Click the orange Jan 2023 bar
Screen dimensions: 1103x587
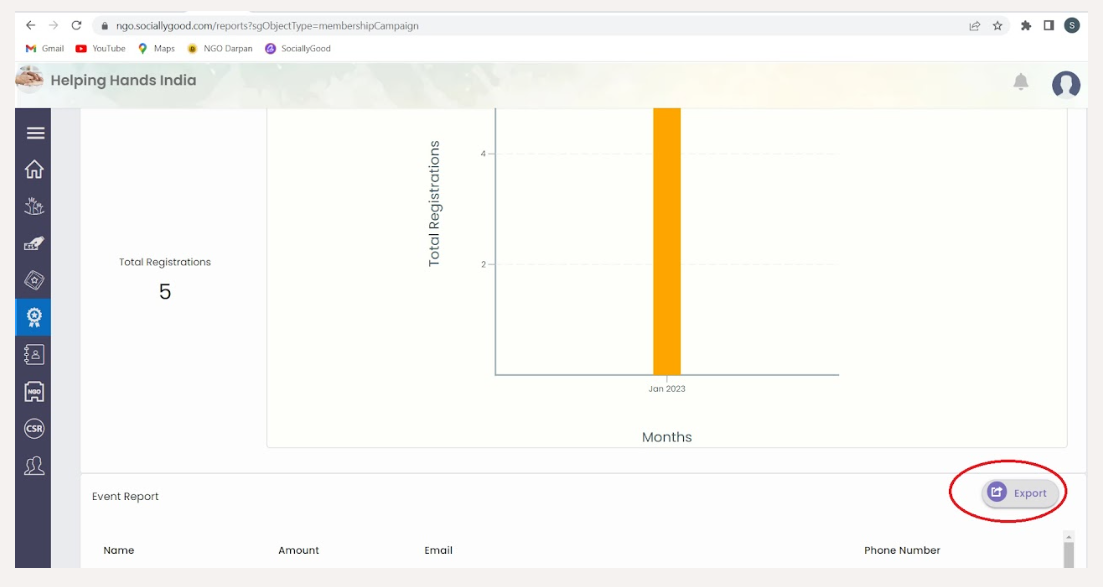pos(667,241)
